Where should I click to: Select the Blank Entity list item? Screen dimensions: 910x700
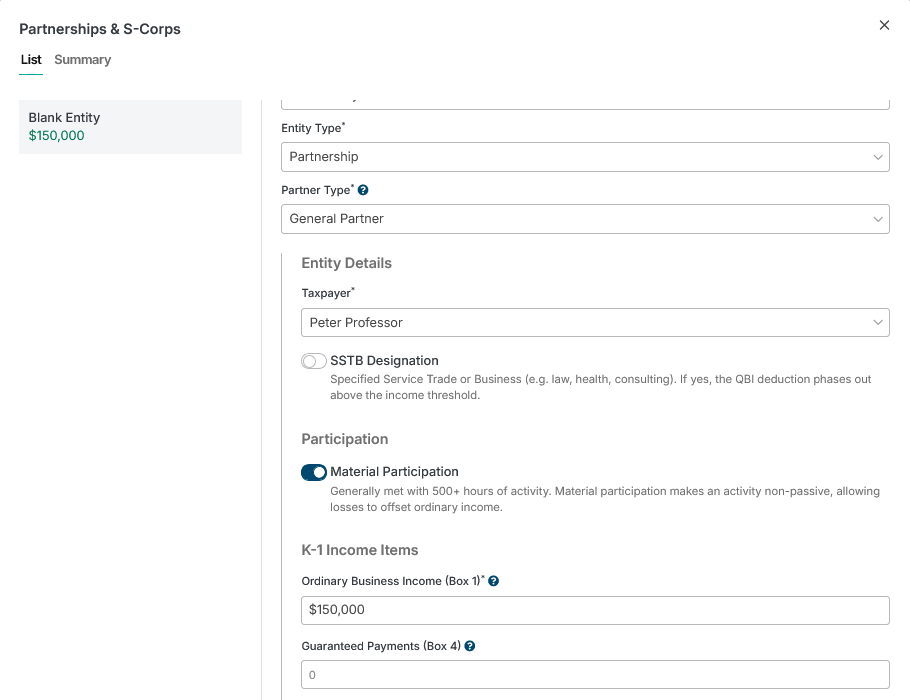click(131, 127)
